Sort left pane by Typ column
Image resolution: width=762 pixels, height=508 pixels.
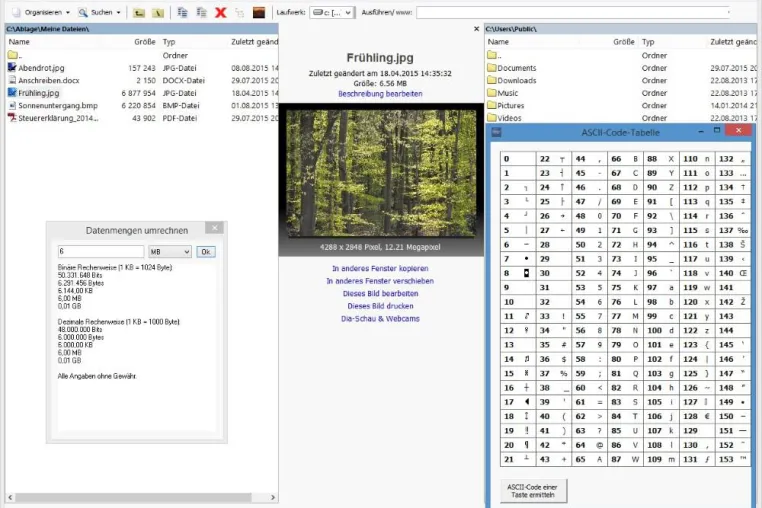pyautogui.click(x=169, y=42)
